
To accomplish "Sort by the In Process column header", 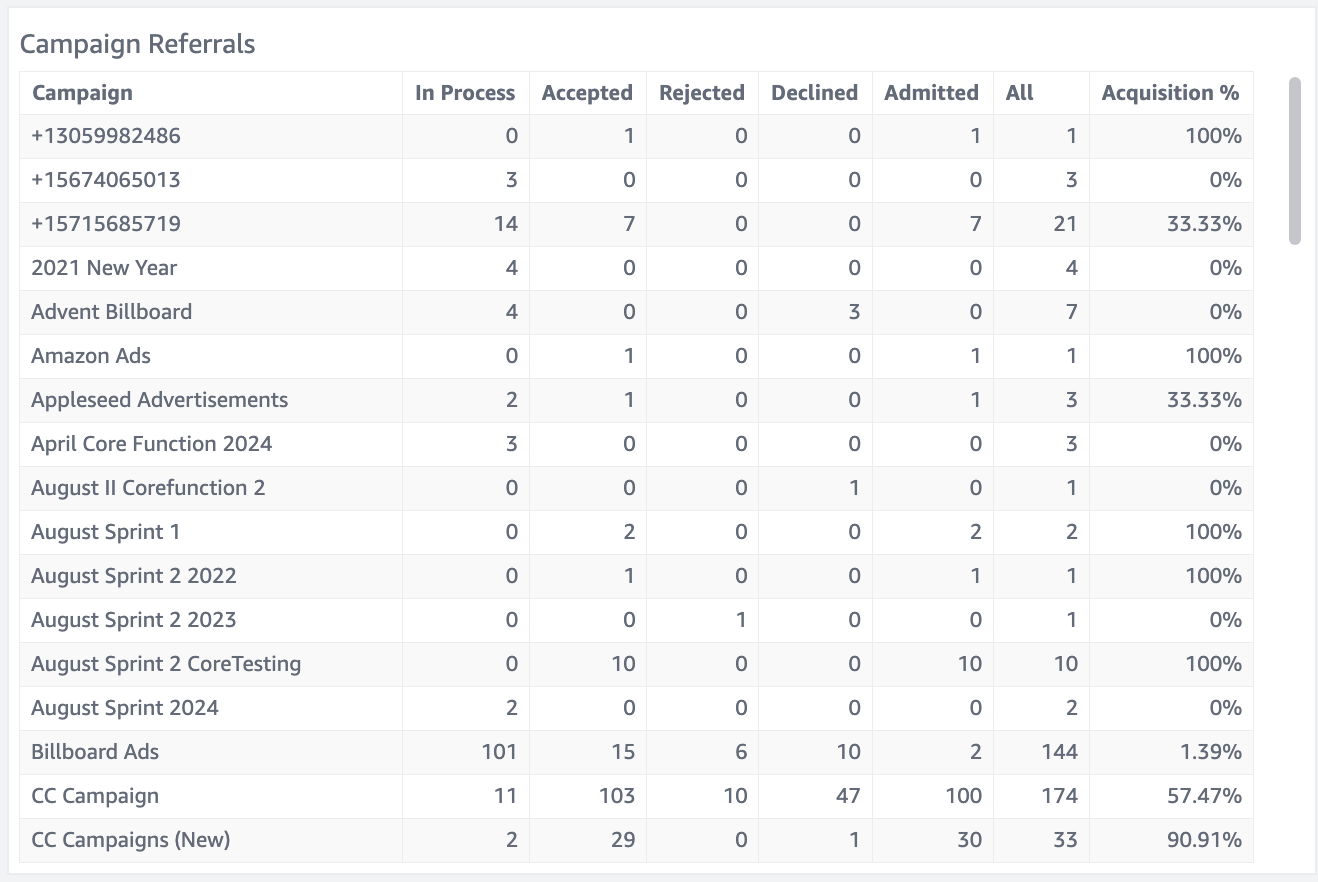I will point(465,93).
